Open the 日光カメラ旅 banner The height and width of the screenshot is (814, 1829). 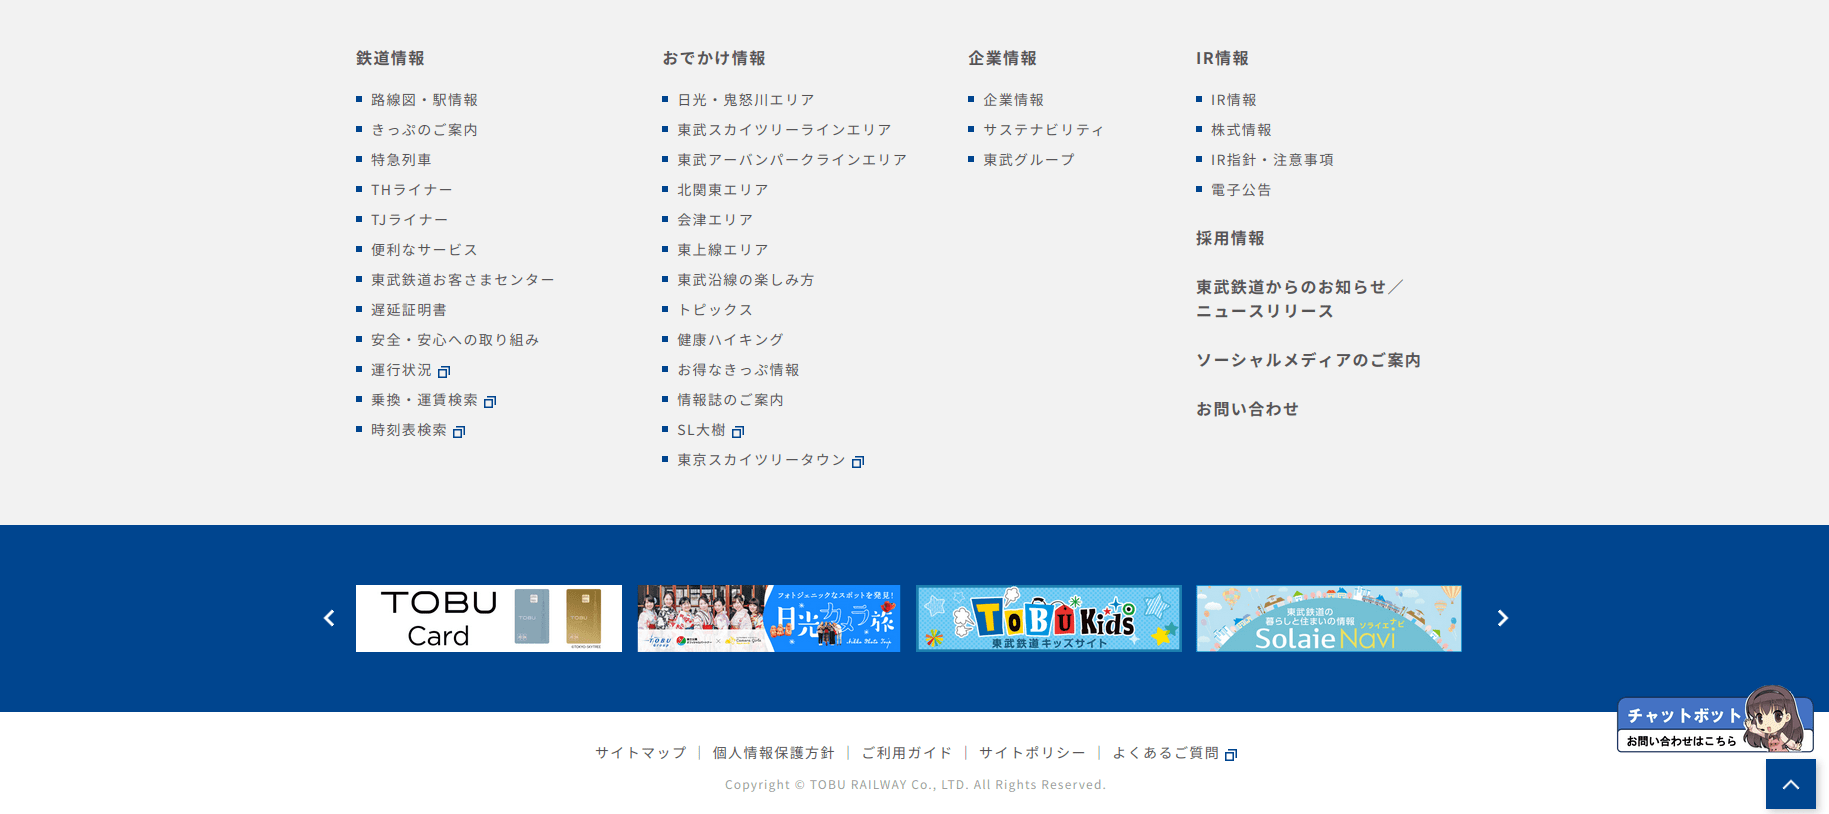pos(768,618)
